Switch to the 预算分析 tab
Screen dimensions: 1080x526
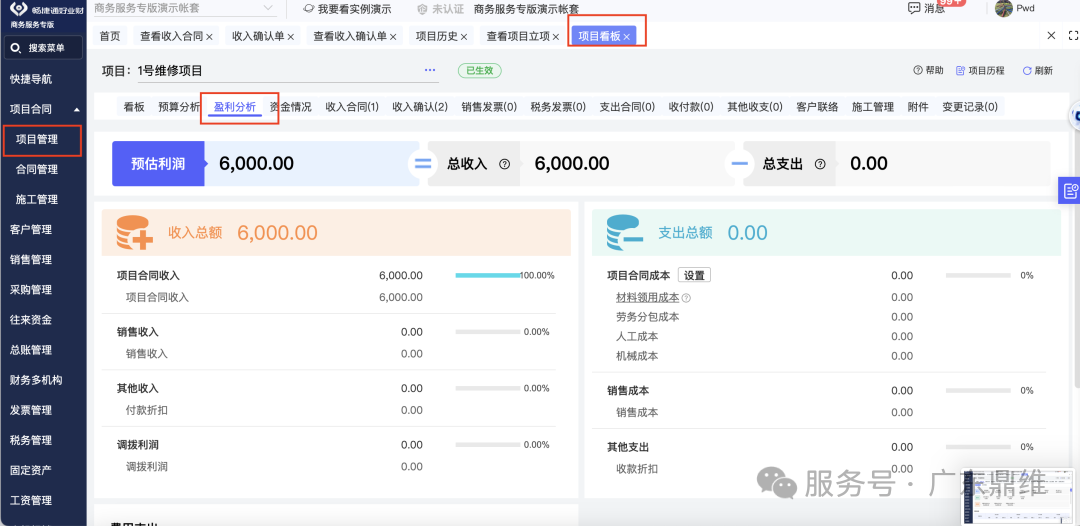pyautogui.click(x=179, y=107)
